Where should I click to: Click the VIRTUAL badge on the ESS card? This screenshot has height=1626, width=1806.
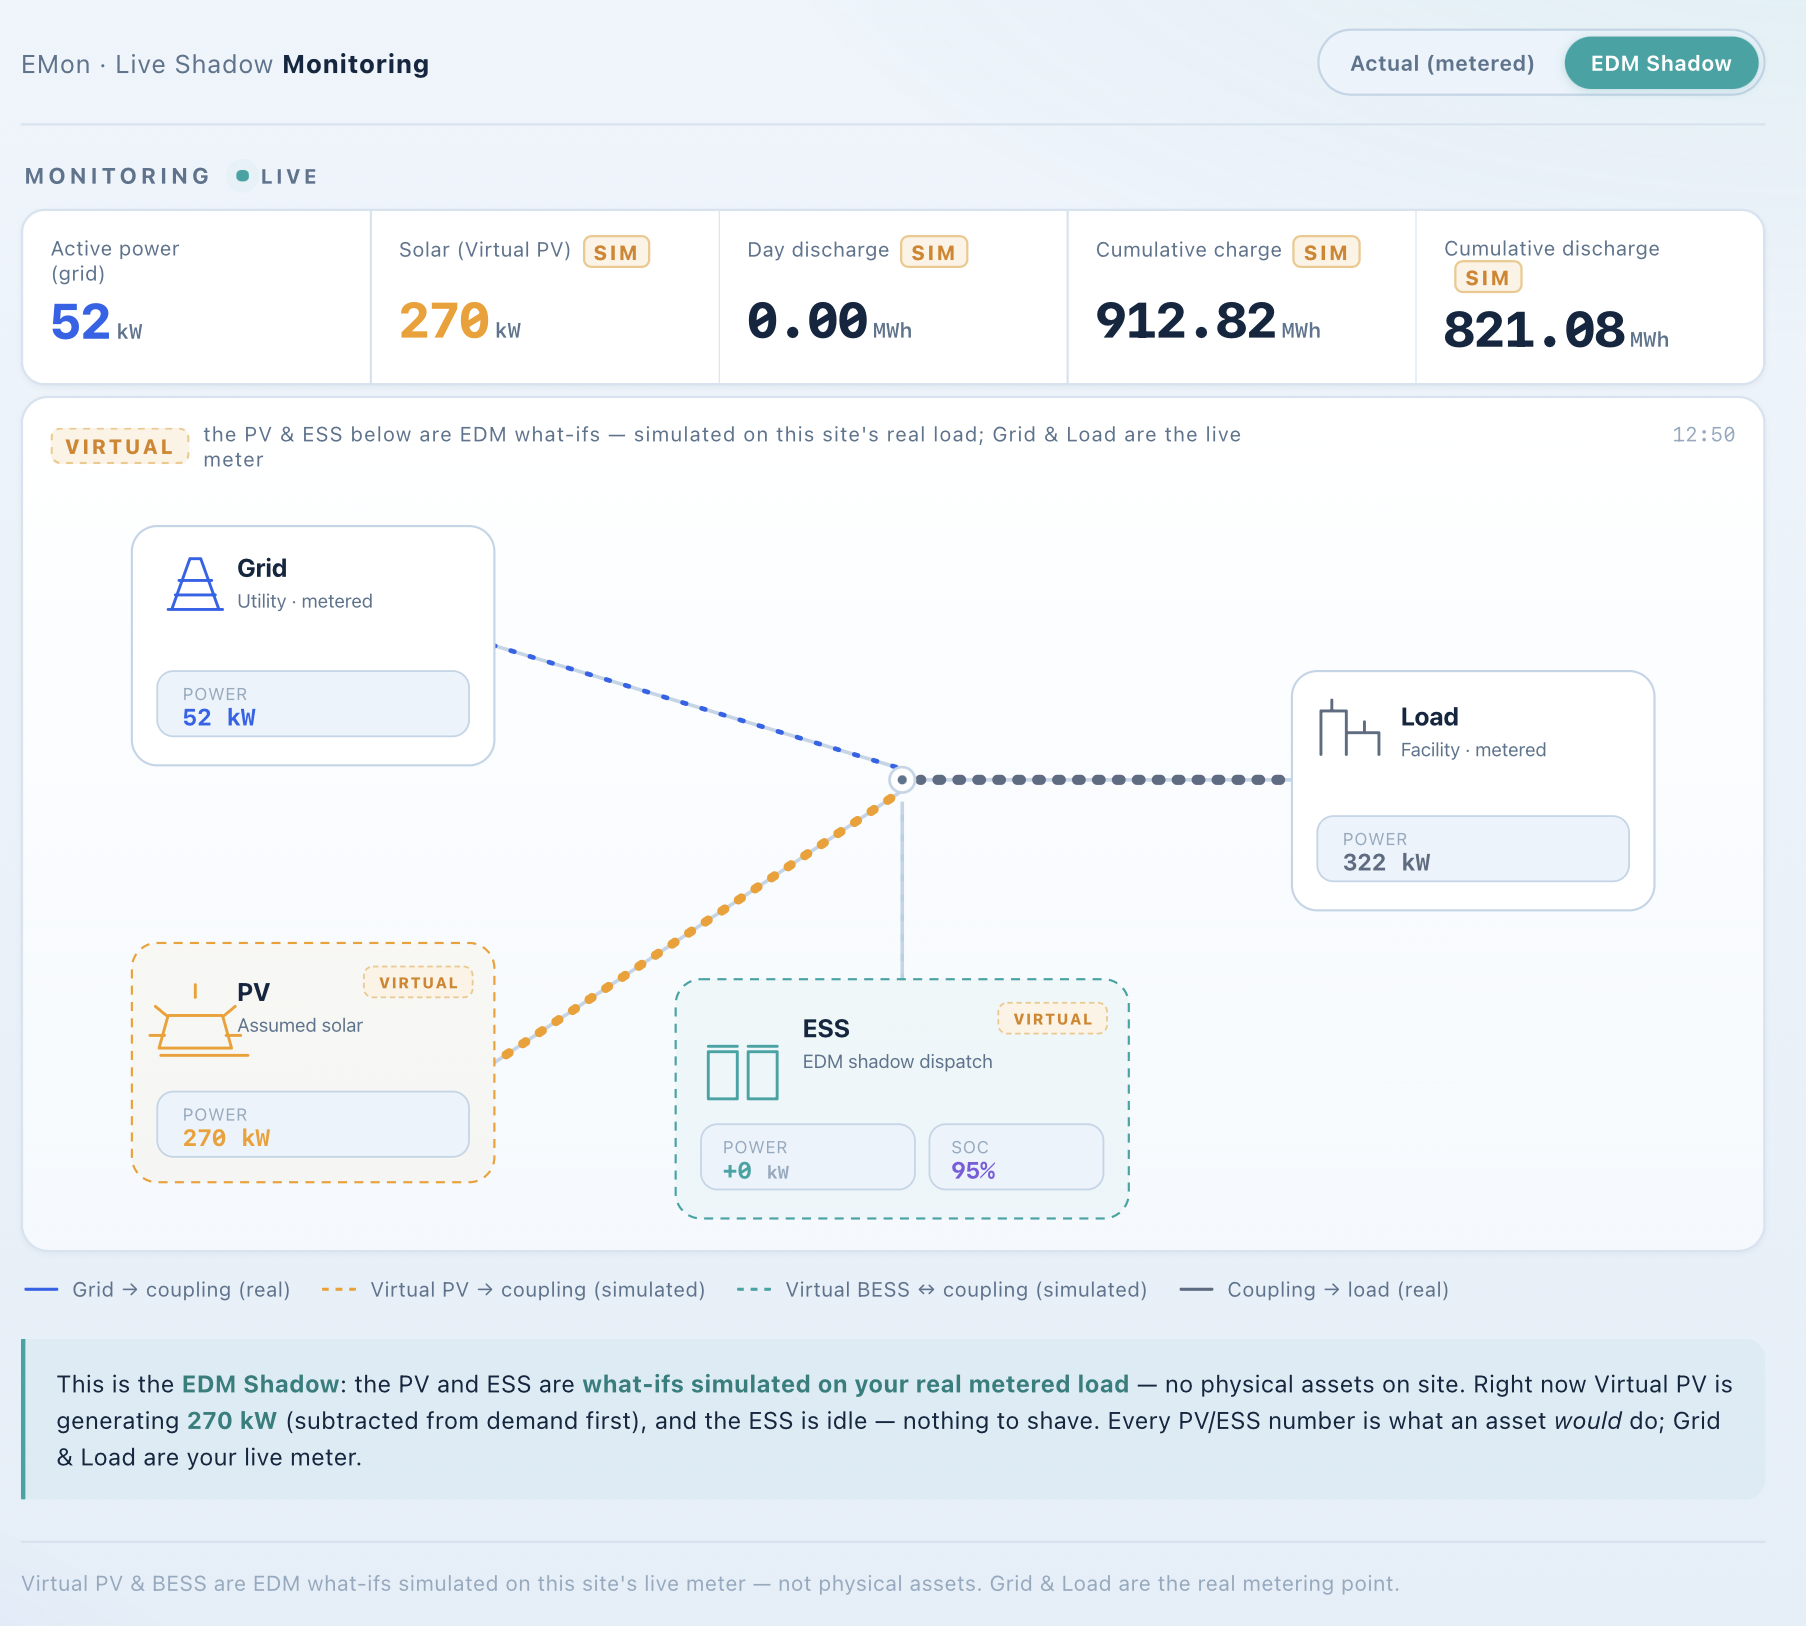tap(1052, 1018)
